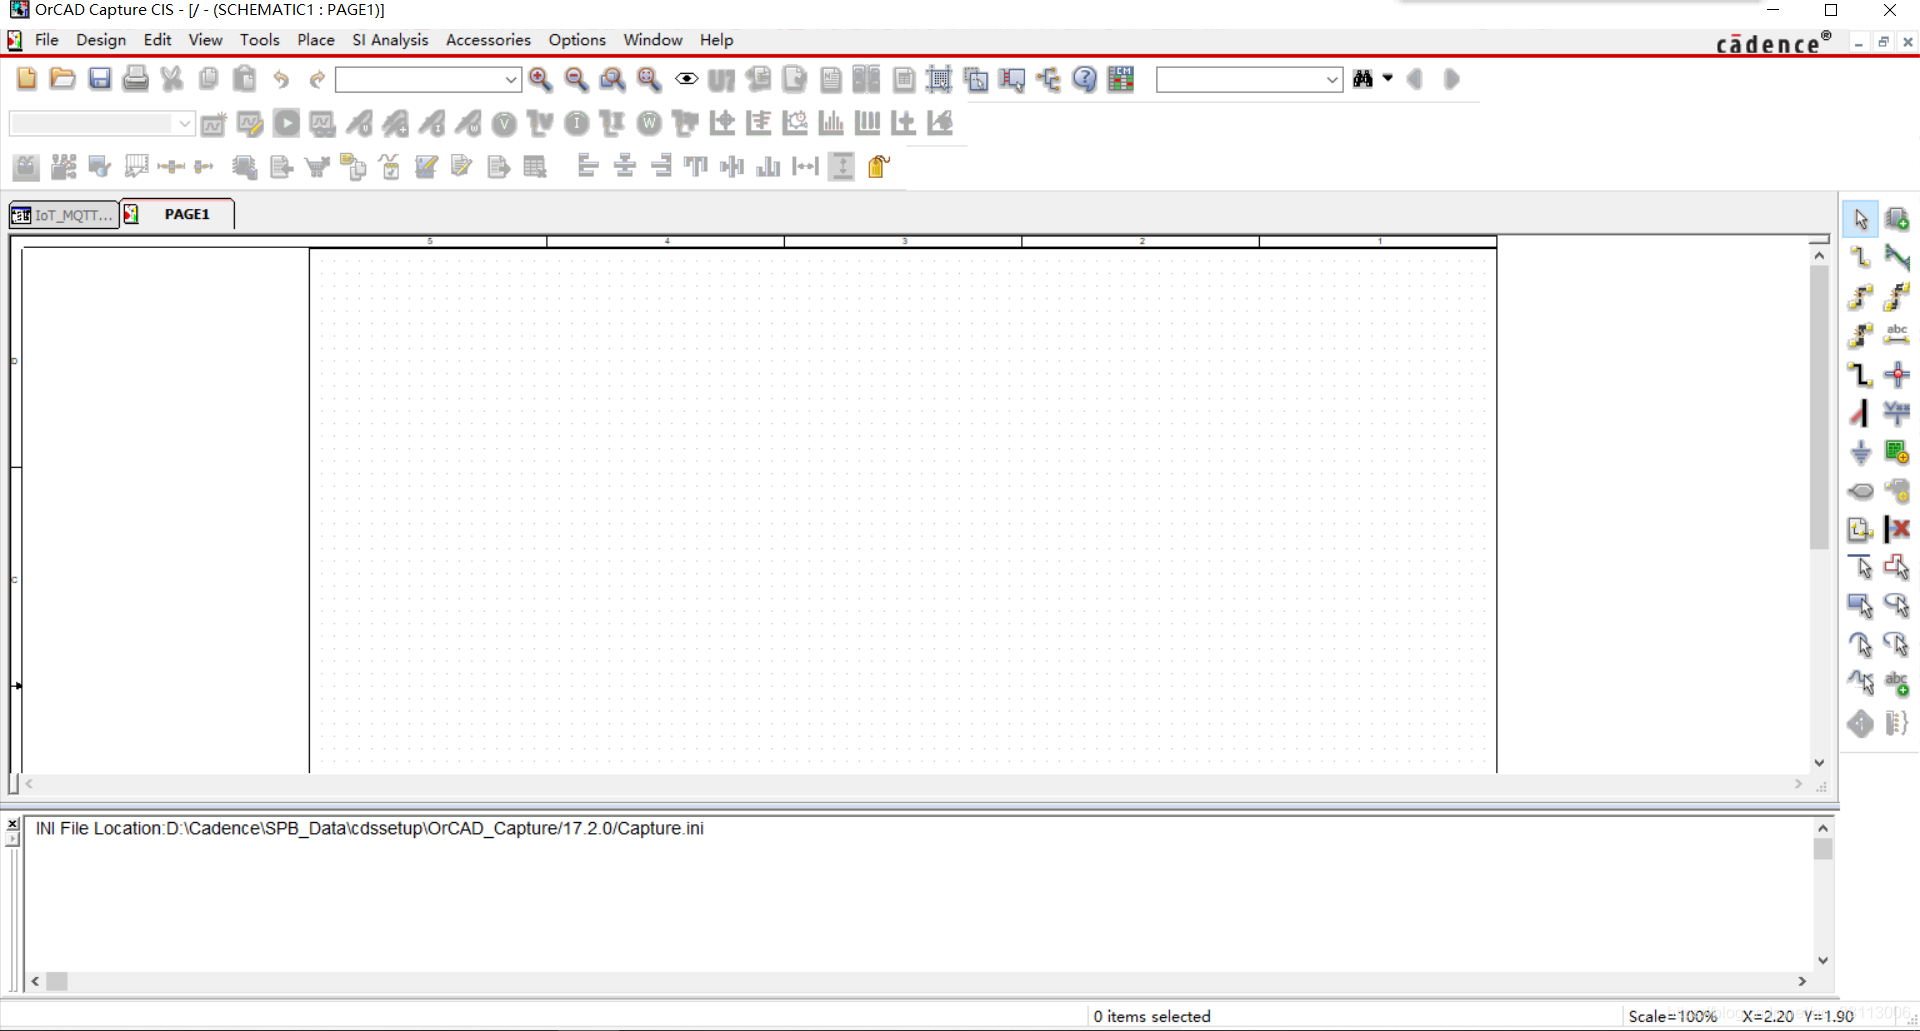Expand the most-recently-used part dropdown
Screen dimensions: 1920x1031
[x=510, y=80]
